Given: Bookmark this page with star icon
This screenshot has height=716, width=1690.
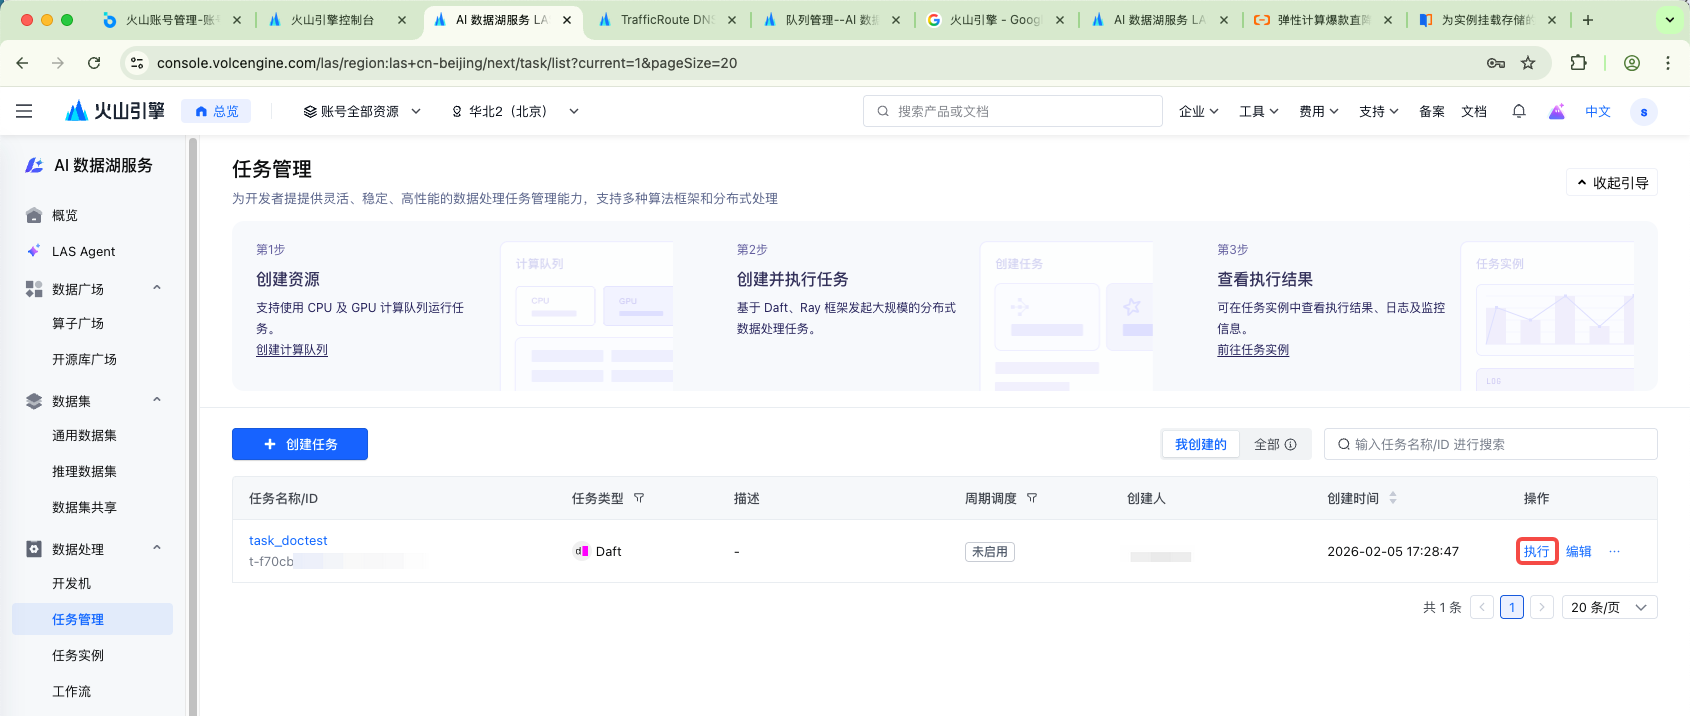Looking at the screenshot, I should pyautogui.click(x=1528, y=63).
